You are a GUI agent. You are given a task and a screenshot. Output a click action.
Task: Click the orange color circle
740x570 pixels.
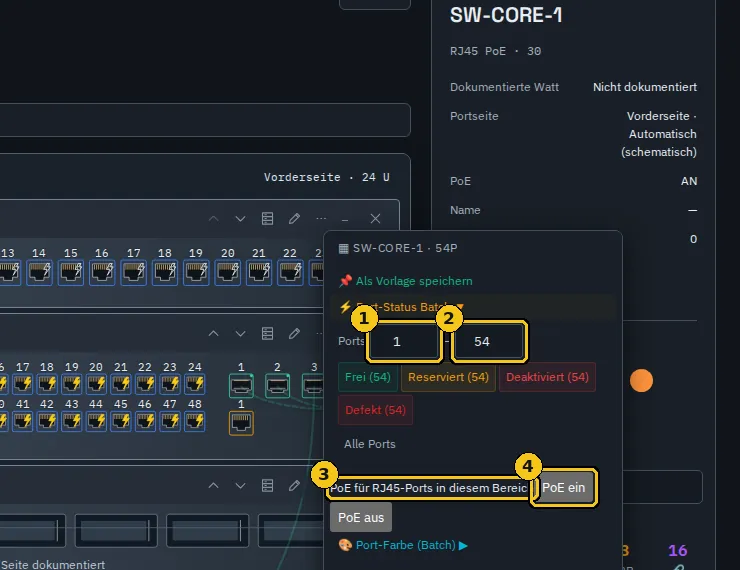(641, 380)
